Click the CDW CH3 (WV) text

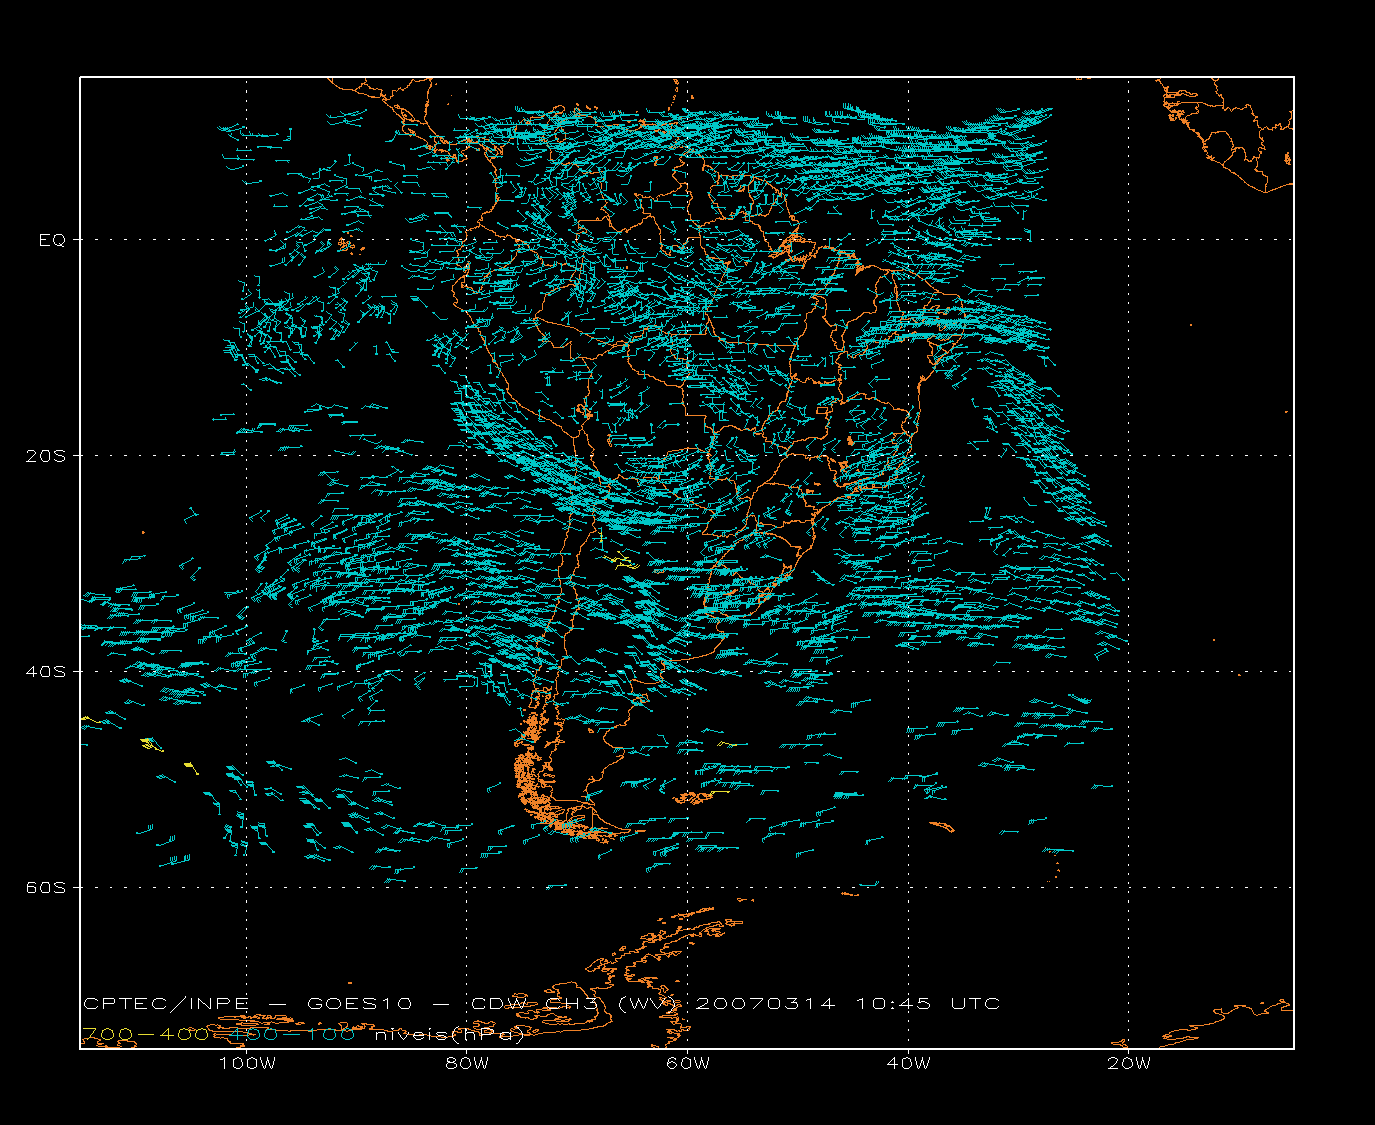tap(576, 1004)
